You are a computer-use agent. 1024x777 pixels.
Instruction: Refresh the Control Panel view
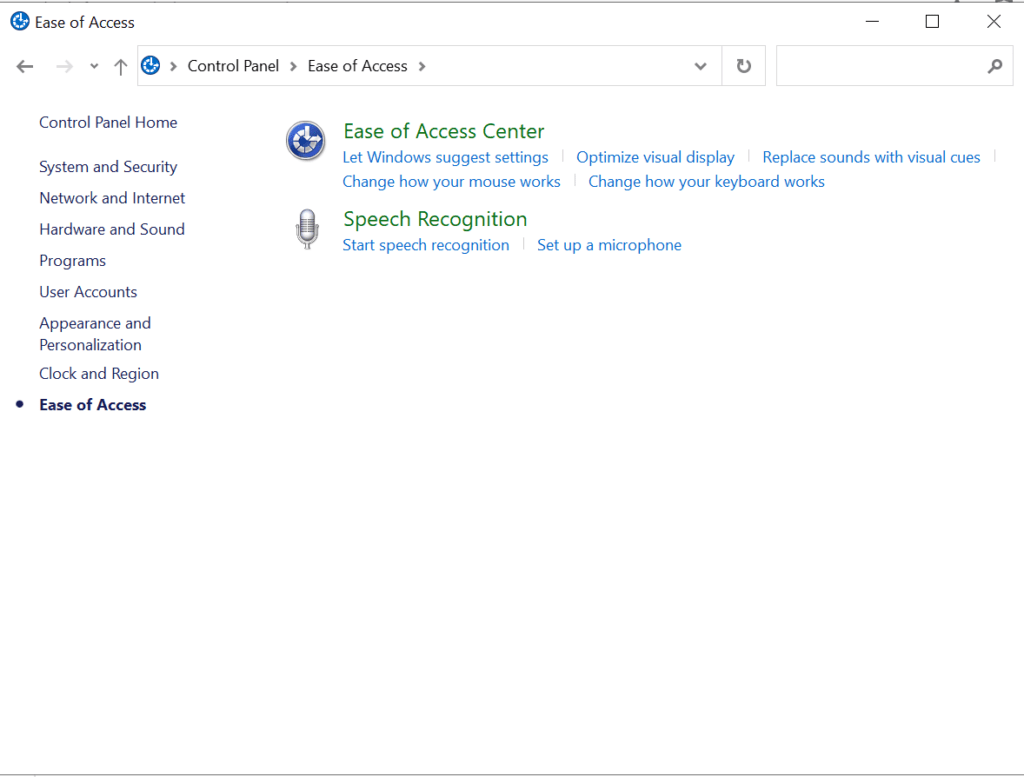743,66
